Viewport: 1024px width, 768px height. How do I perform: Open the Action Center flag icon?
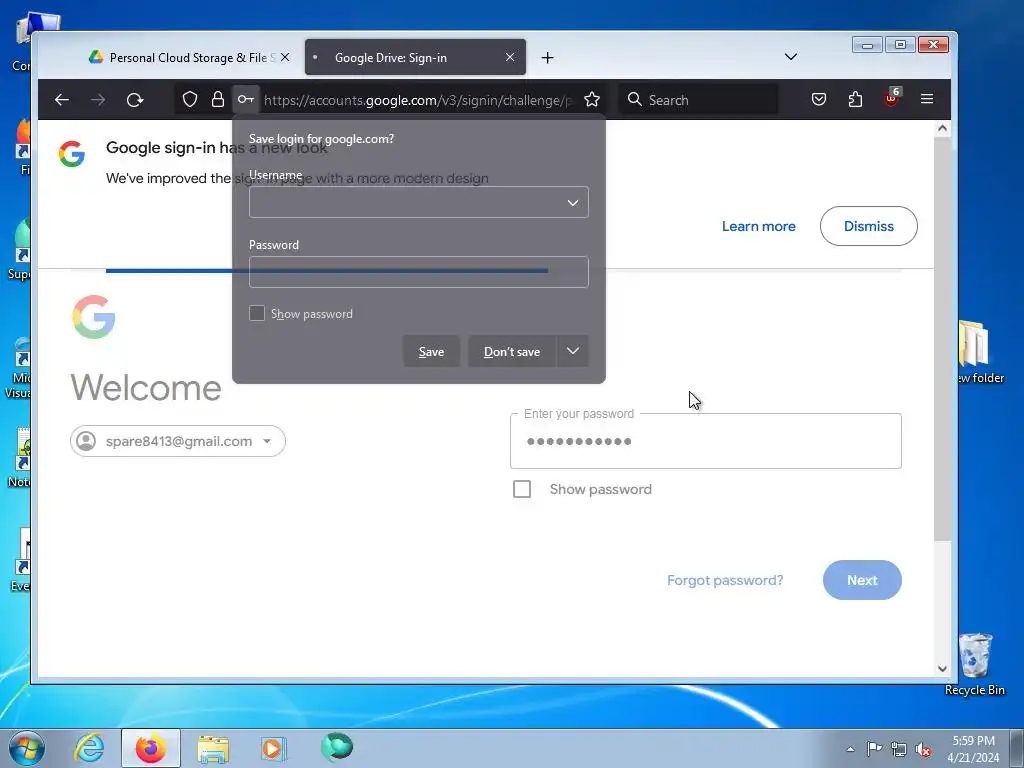pos(874,748)
